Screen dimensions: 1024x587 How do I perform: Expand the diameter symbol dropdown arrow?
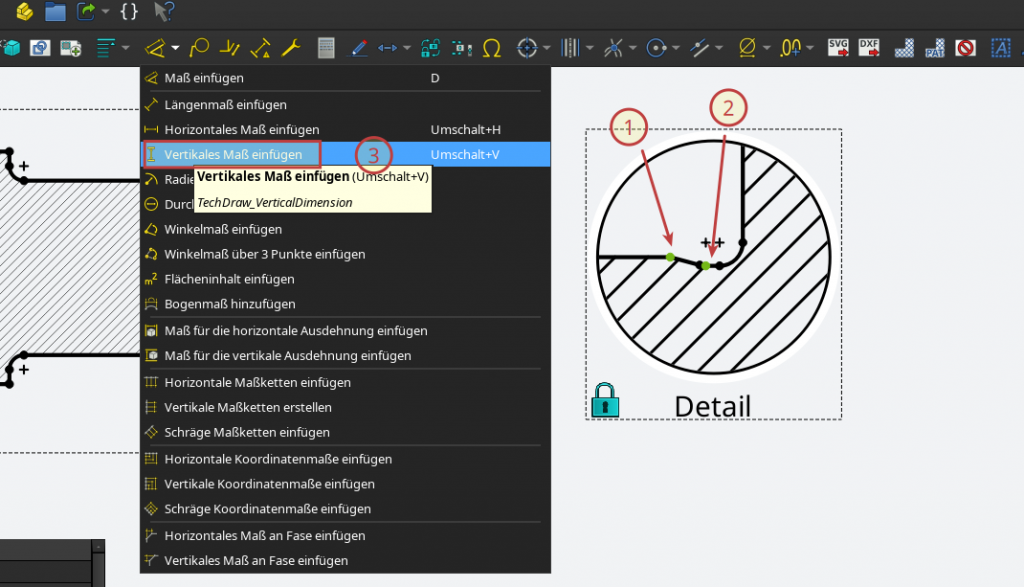[x=767, y=47]
